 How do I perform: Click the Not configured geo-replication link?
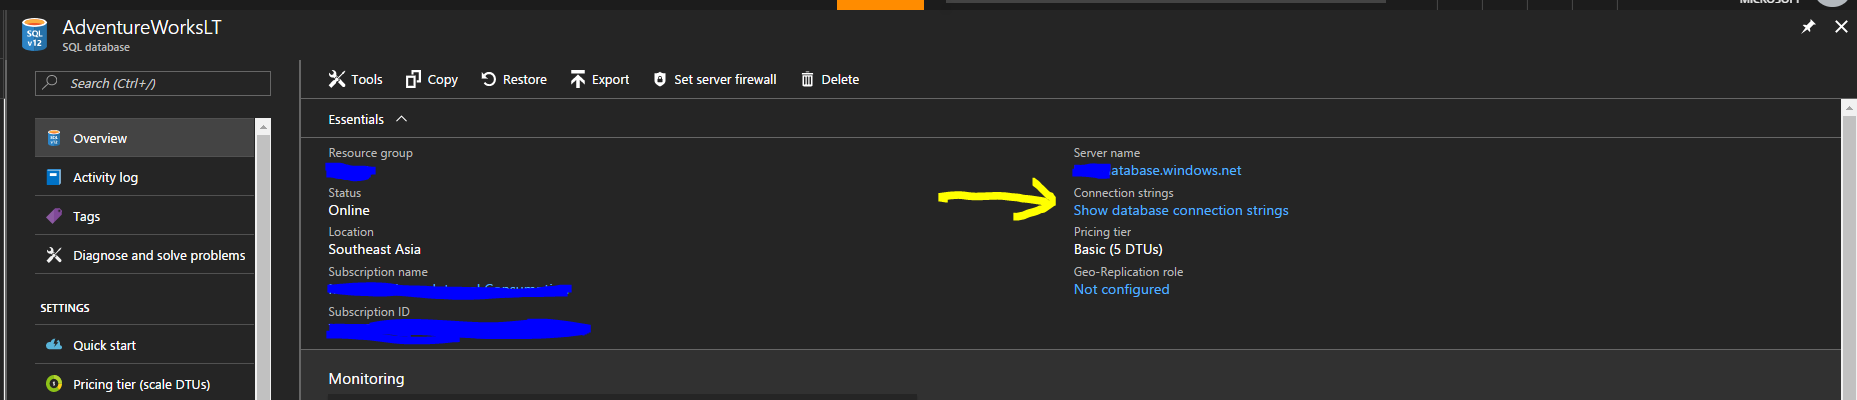click(x=1121, y=289)
